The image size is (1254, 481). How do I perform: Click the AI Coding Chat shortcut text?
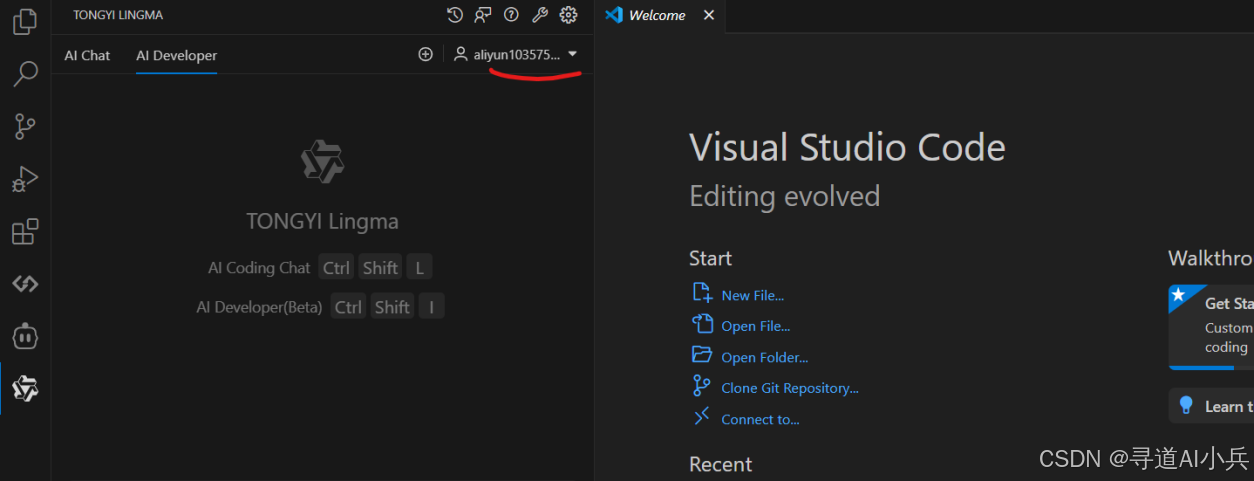[259, 267]
